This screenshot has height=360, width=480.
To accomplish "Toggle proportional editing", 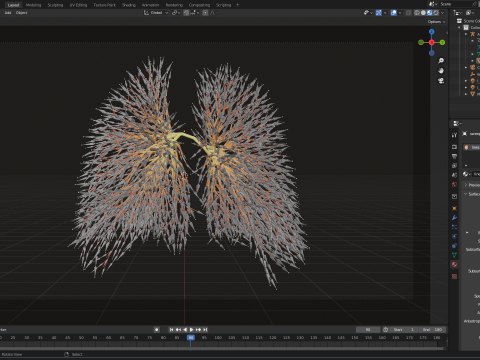I will (205, 13).
